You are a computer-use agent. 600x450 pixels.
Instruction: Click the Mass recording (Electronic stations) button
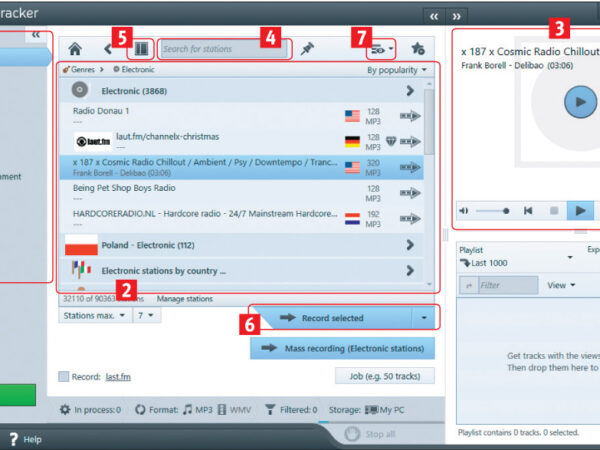(x=342, y=348)
